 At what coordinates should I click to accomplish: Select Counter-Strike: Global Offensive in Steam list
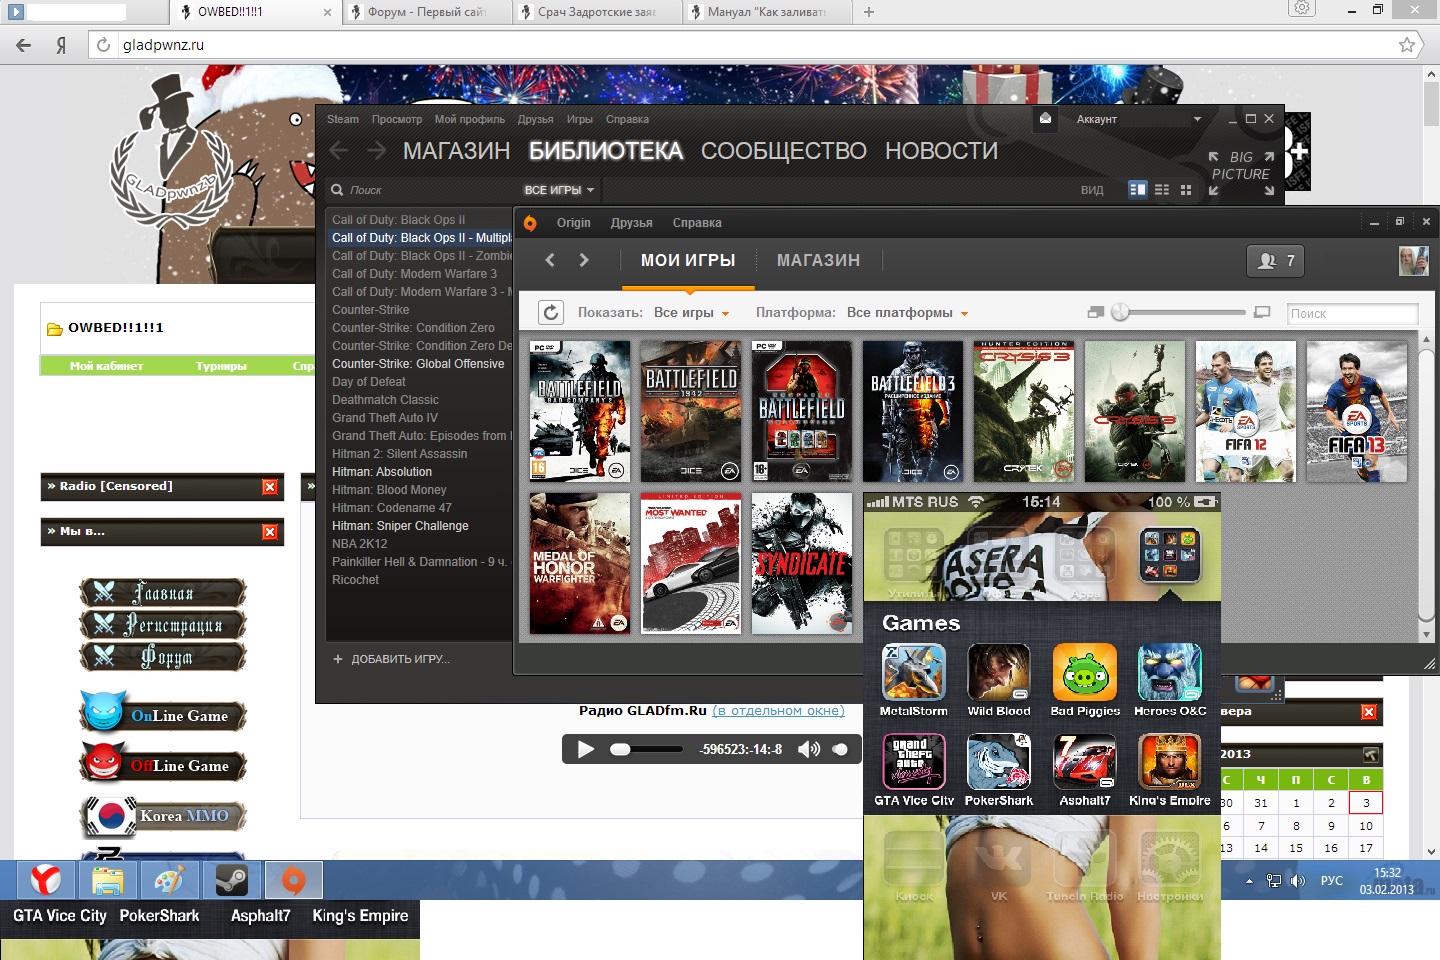[x=418, y=364]
